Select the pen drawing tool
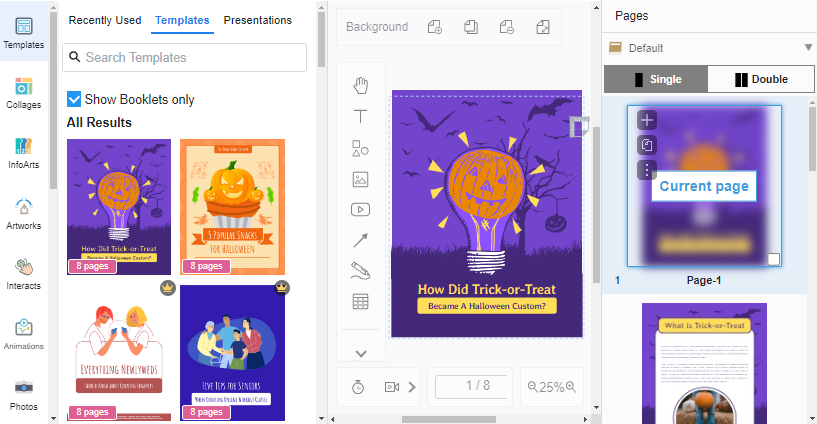 point(361,271)
